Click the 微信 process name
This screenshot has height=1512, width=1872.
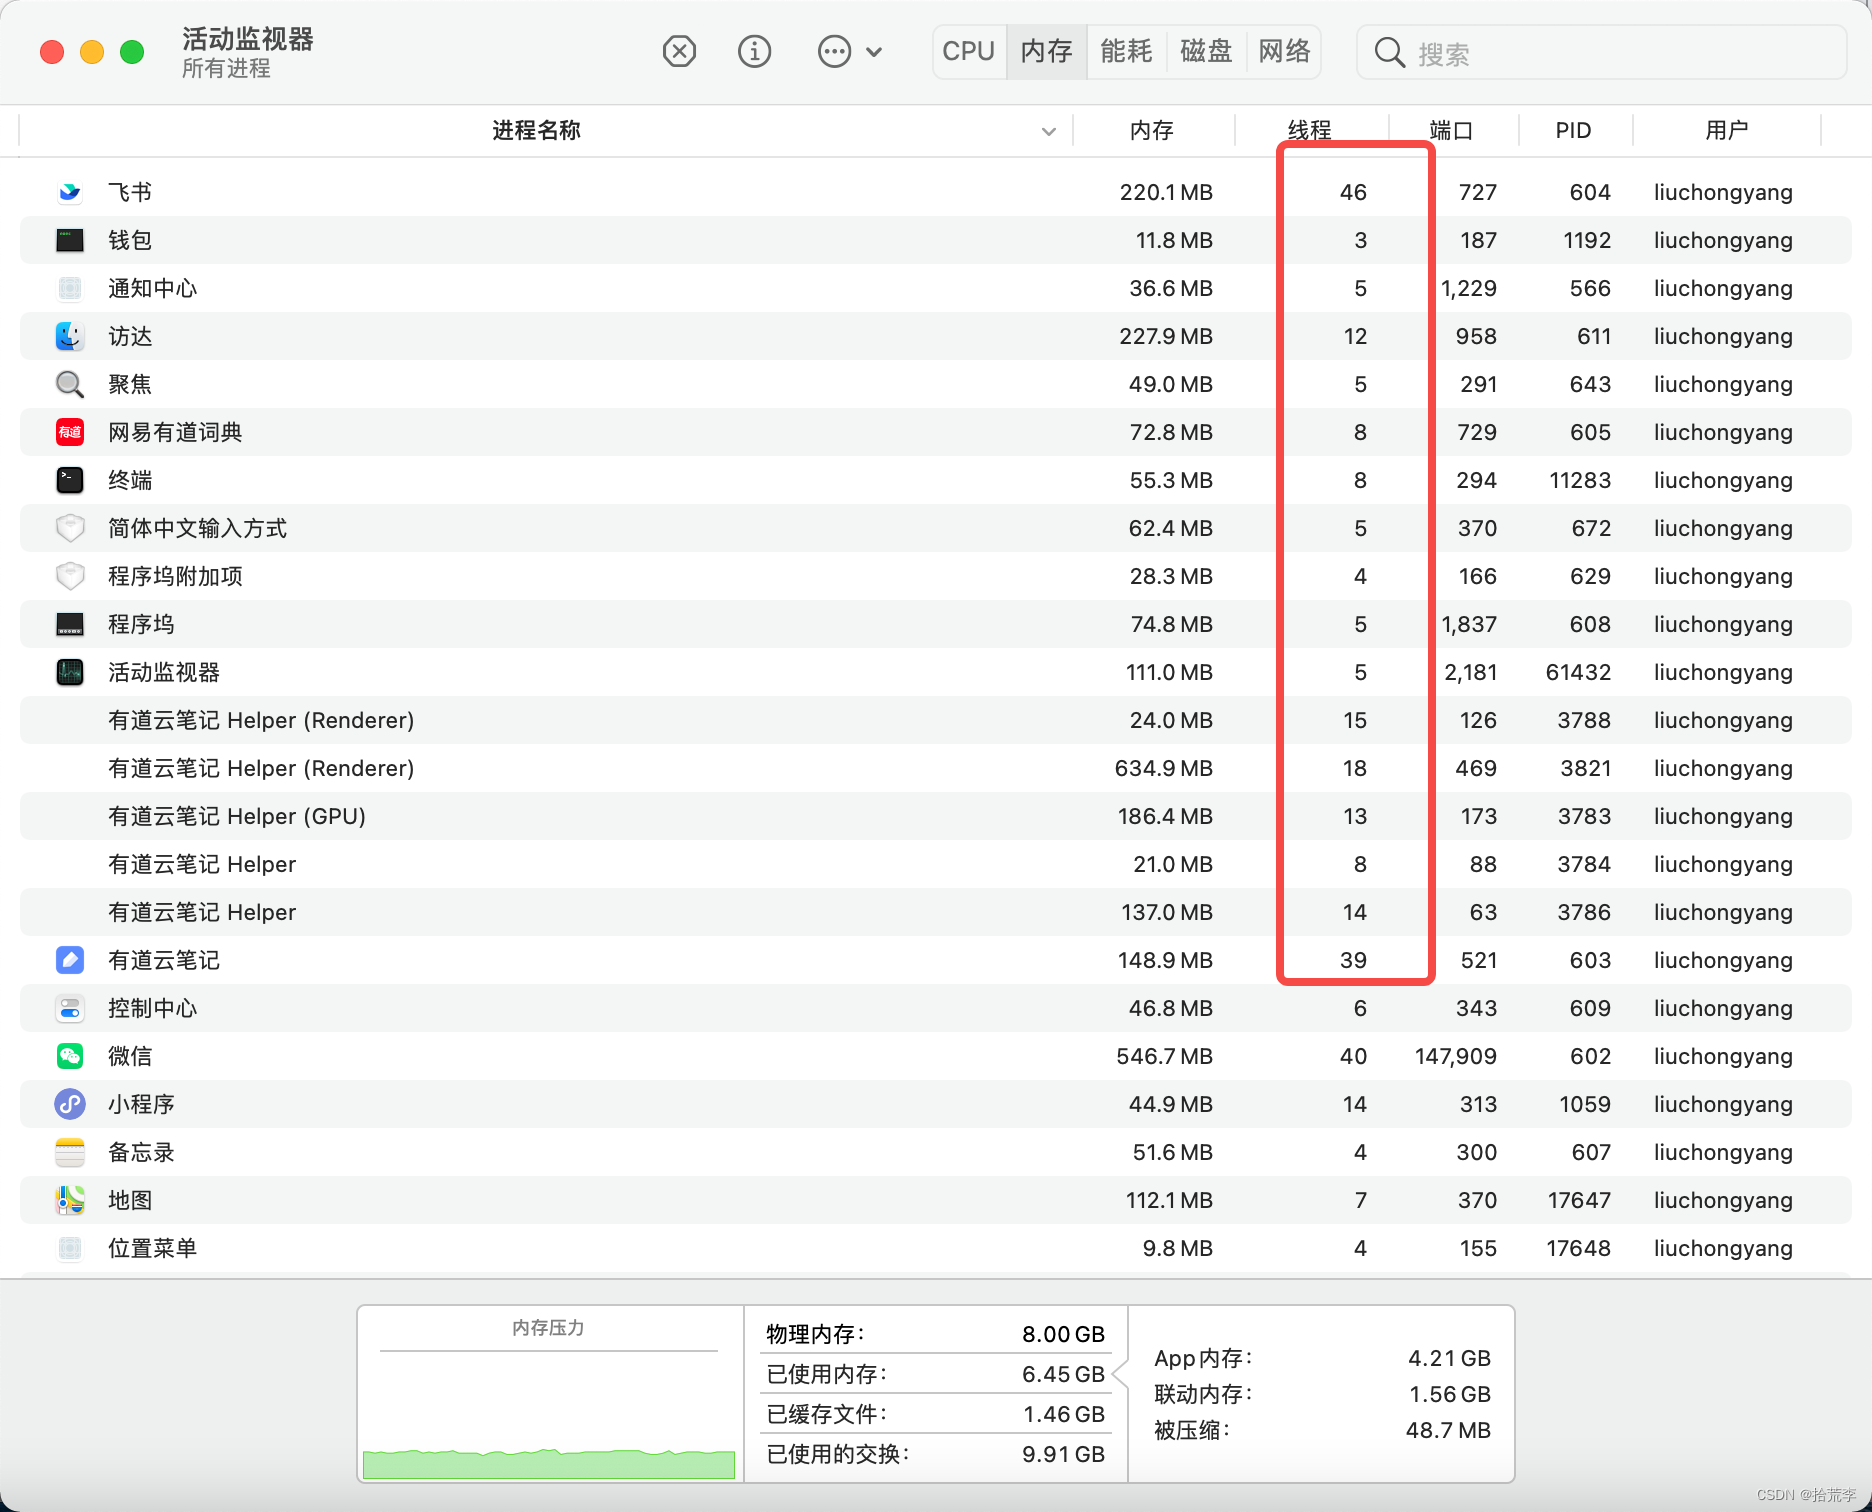click(130, 1056)
